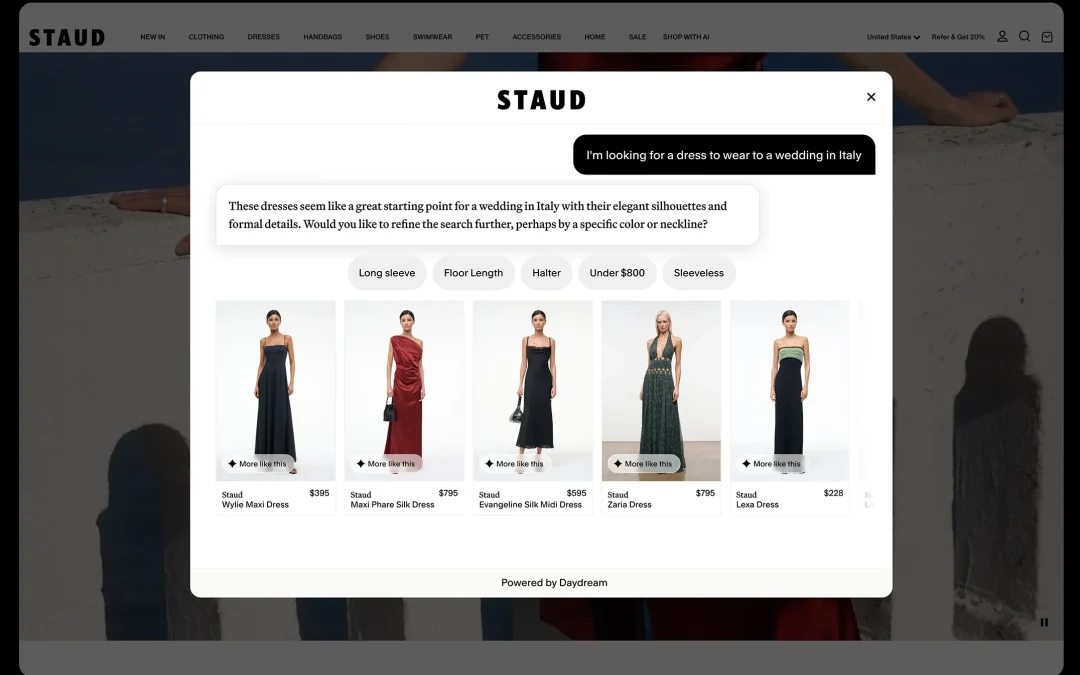Go to the STAUD homepage logo

[x=67, y=37]
